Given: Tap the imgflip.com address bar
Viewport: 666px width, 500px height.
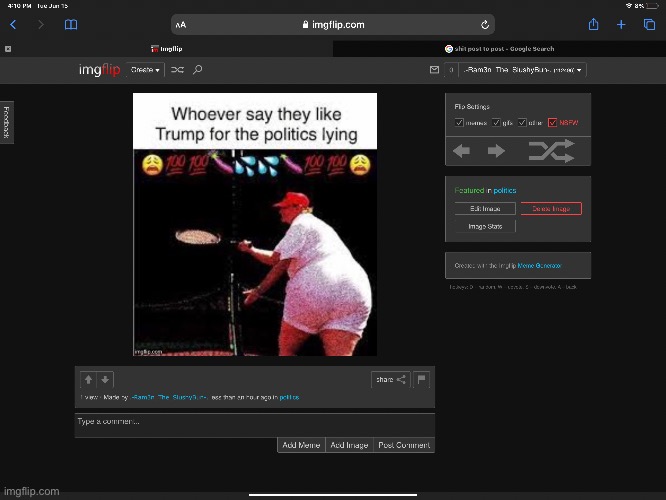Looking at the screenshot, I should (x=333, y=25).
